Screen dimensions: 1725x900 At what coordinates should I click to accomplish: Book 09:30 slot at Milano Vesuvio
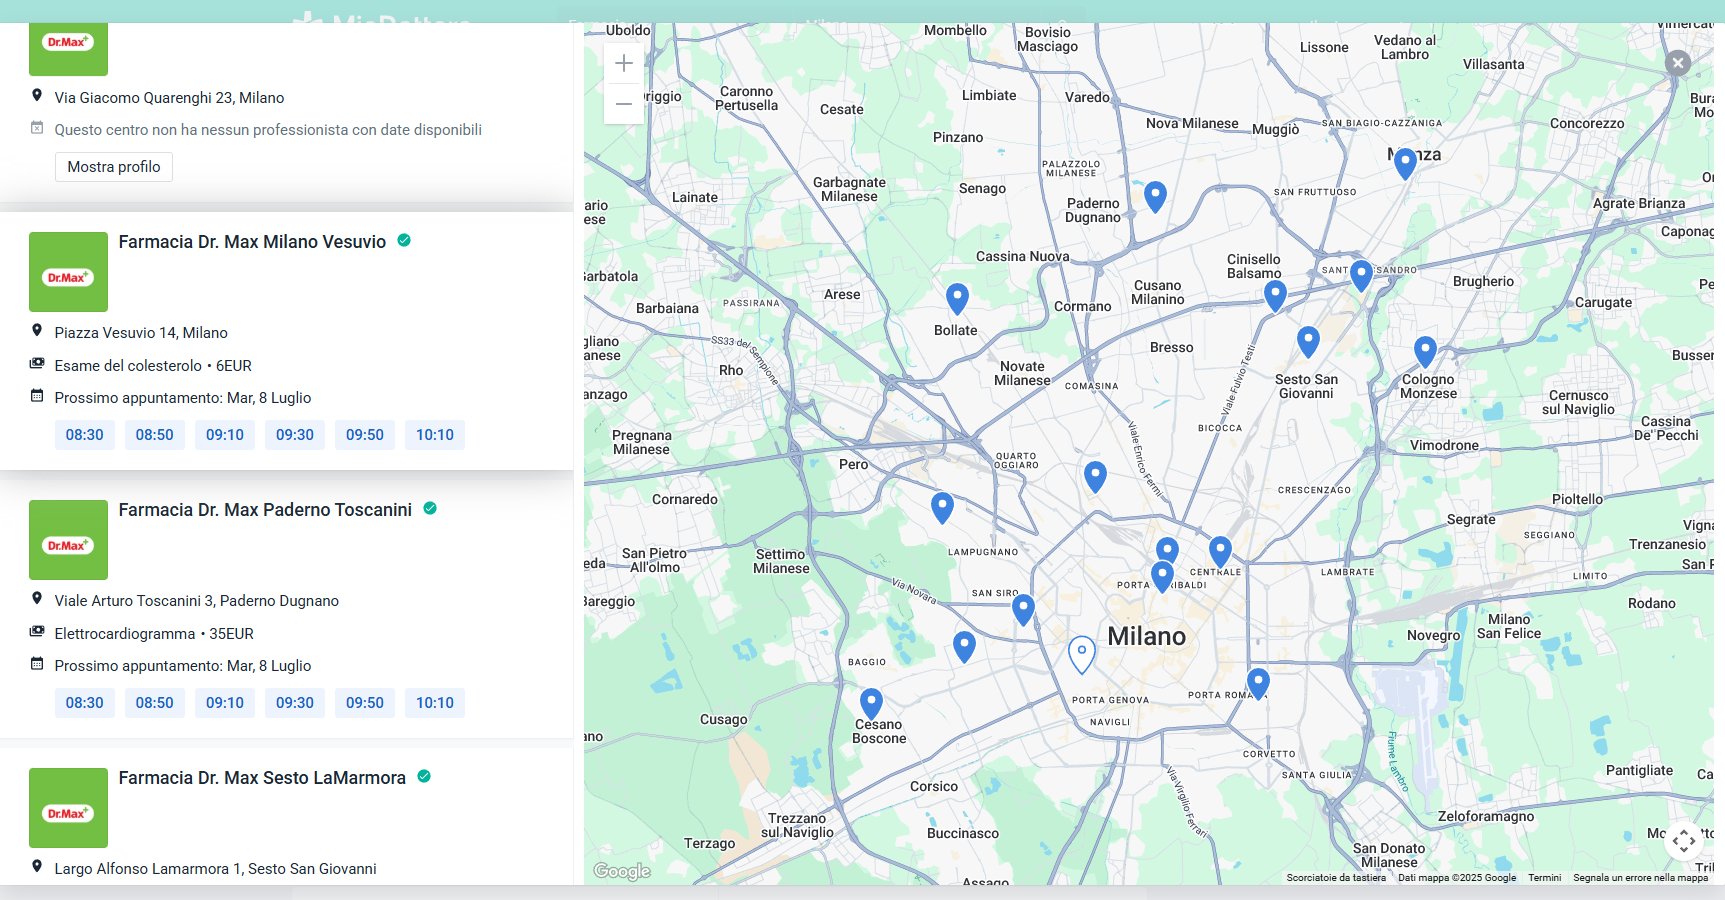click(x=295, y=435)
